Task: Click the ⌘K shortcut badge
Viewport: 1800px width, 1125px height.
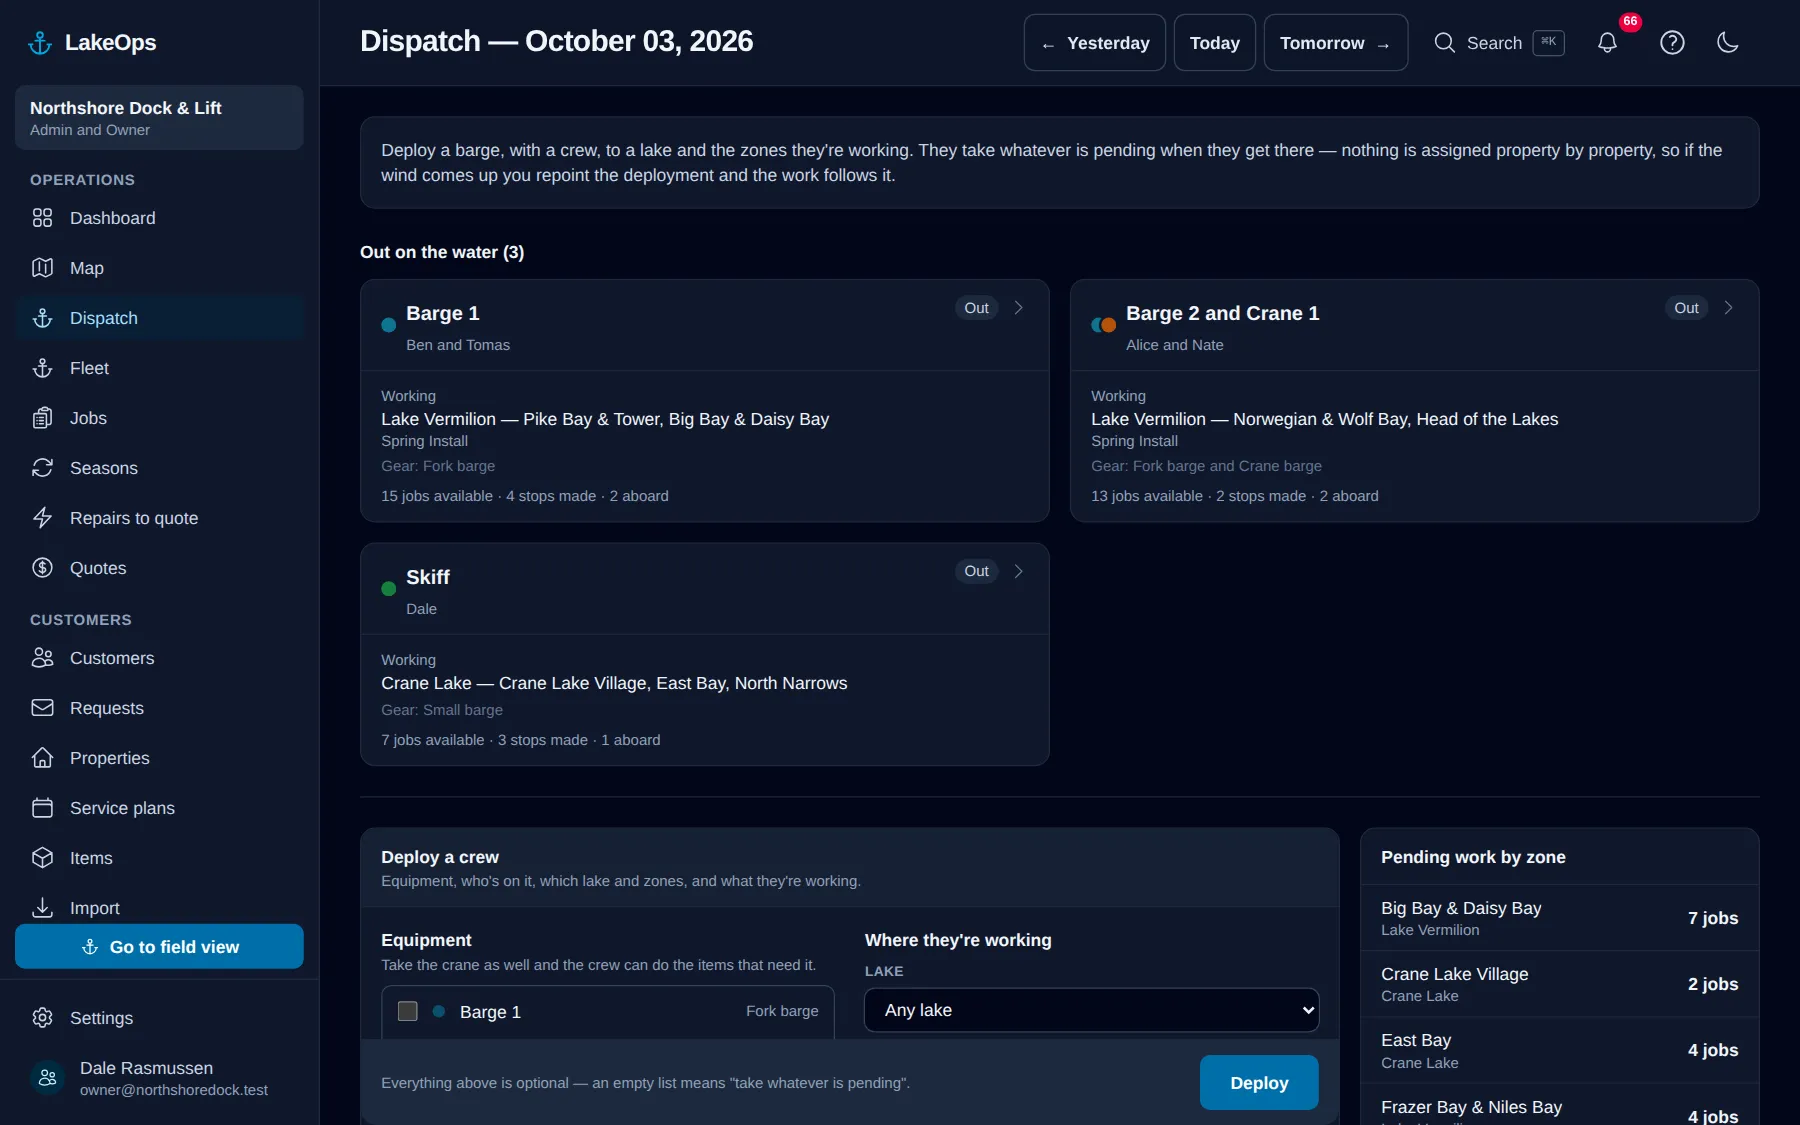Action: [1548, 42]
